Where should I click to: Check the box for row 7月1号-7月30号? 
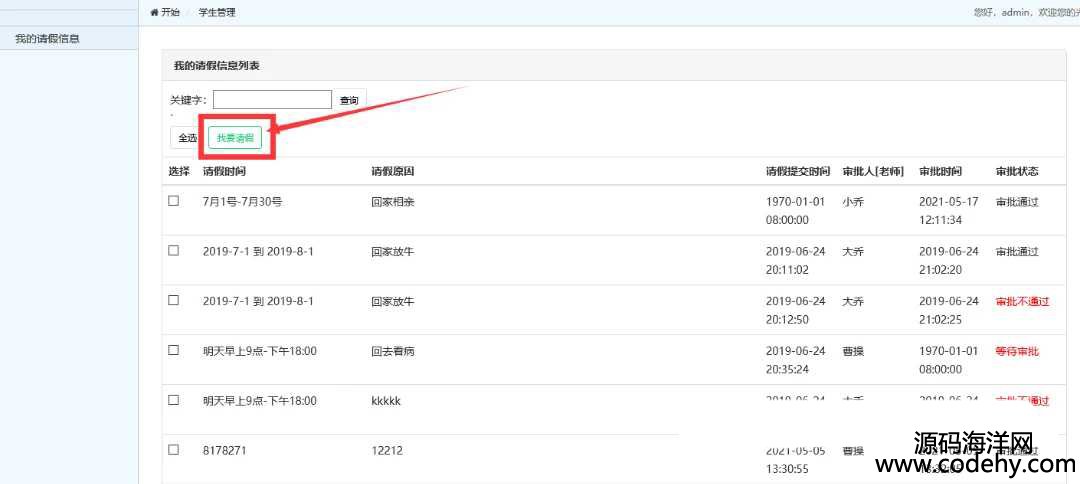(174, 201)
